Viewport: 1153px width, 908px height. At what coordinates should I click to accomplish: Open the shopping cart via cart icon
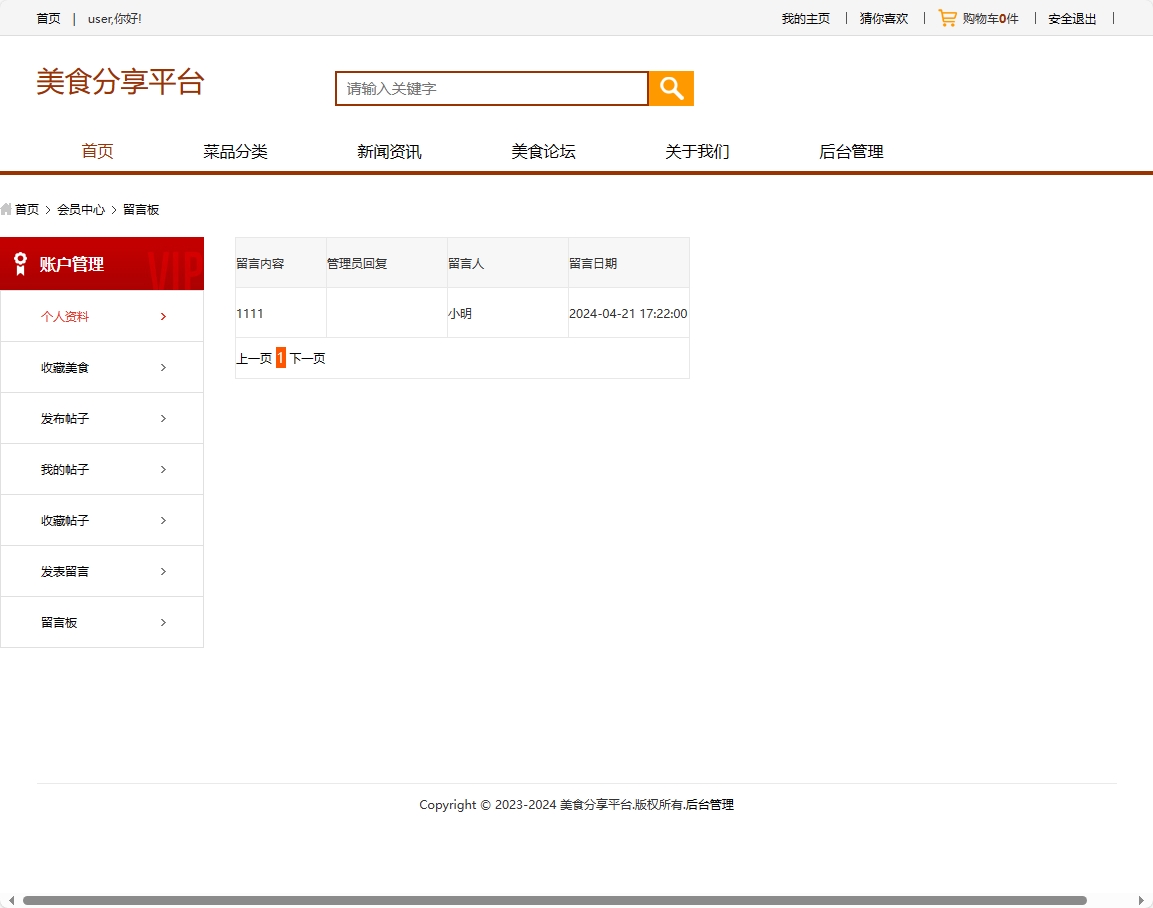(946, 17)
